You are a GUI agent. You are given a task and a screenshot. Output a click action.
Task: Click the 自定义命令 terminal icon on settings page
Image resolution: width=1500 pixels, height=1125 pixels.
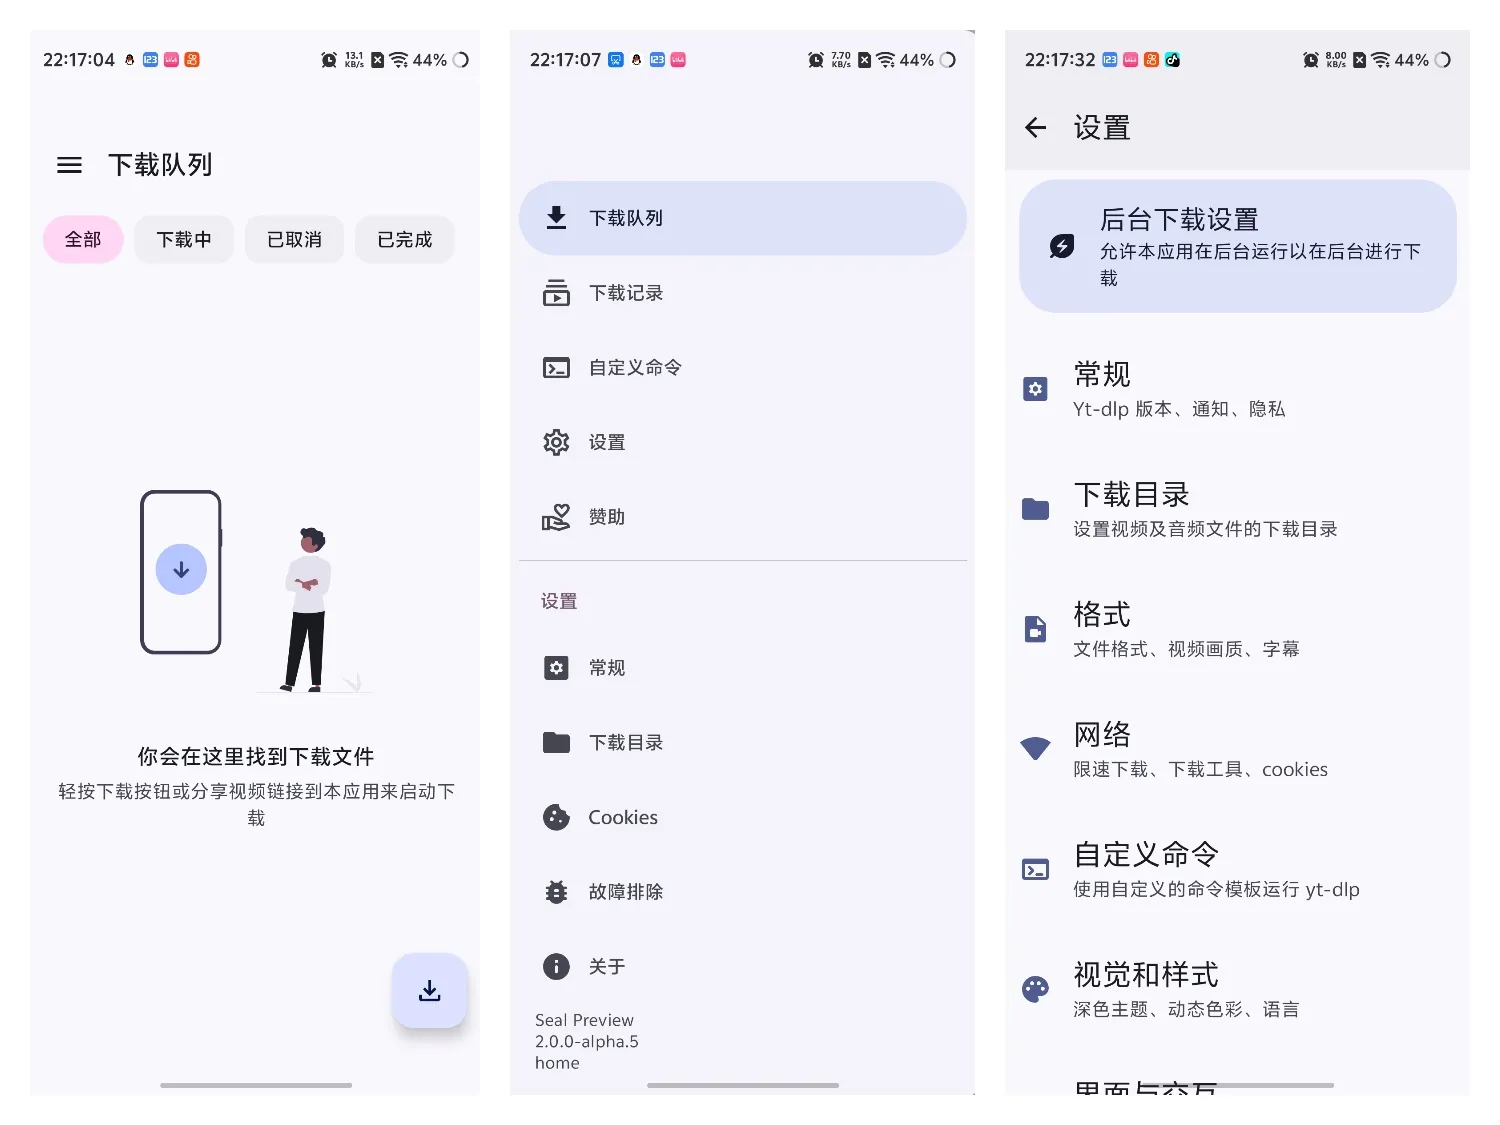click(1036, 869)
